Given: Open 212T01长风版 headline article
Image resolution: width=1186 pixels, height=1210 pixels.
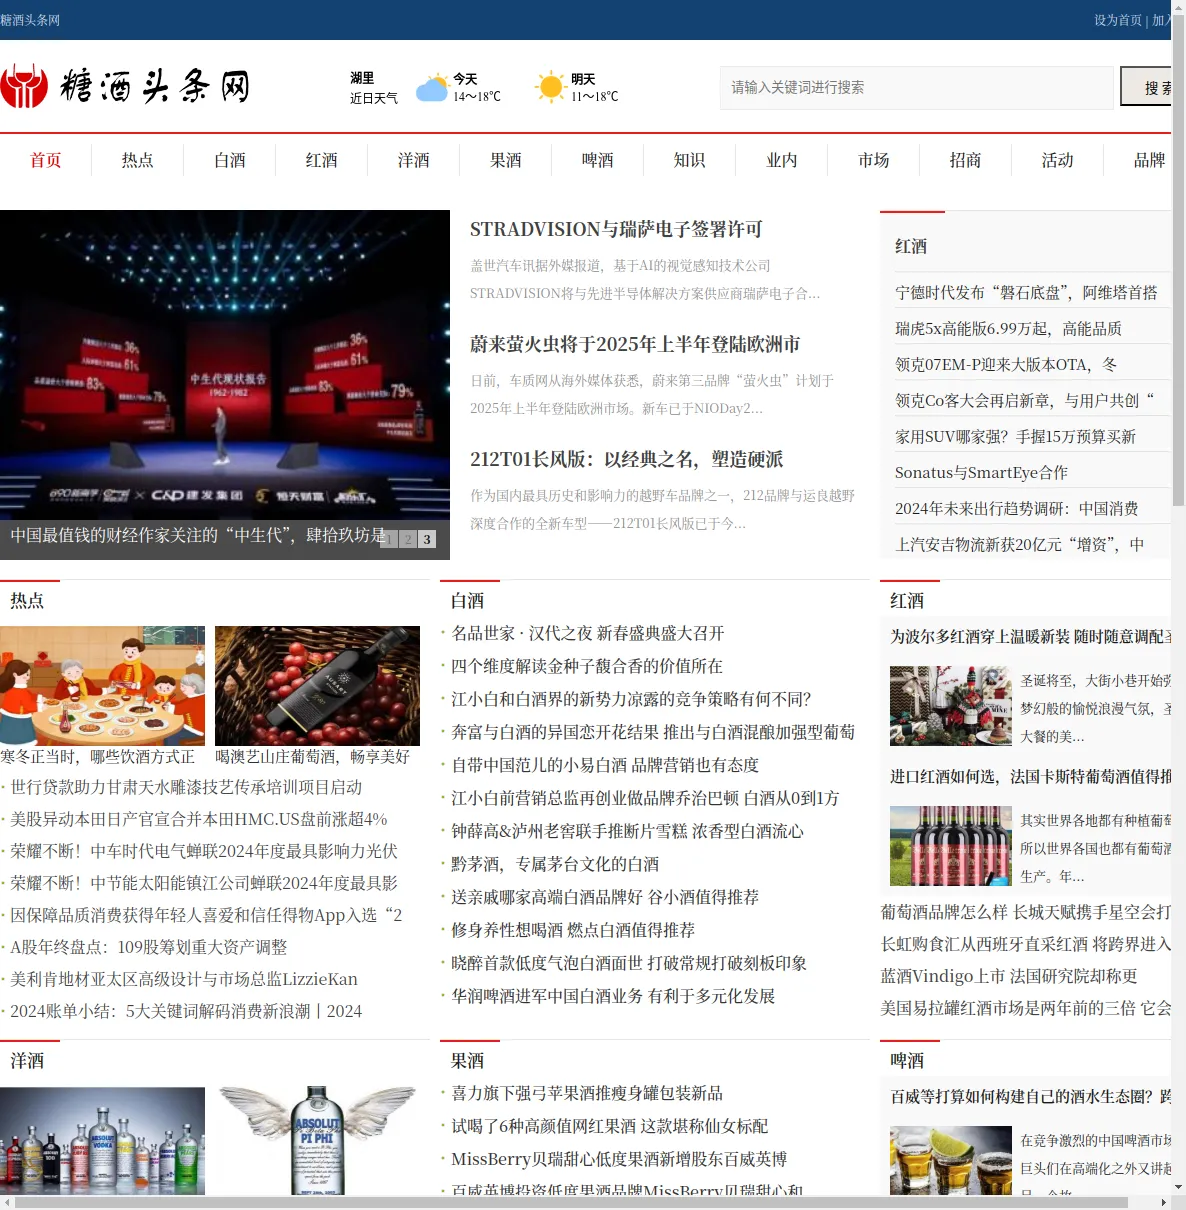Looking at the screenshot, I should 627,460.
